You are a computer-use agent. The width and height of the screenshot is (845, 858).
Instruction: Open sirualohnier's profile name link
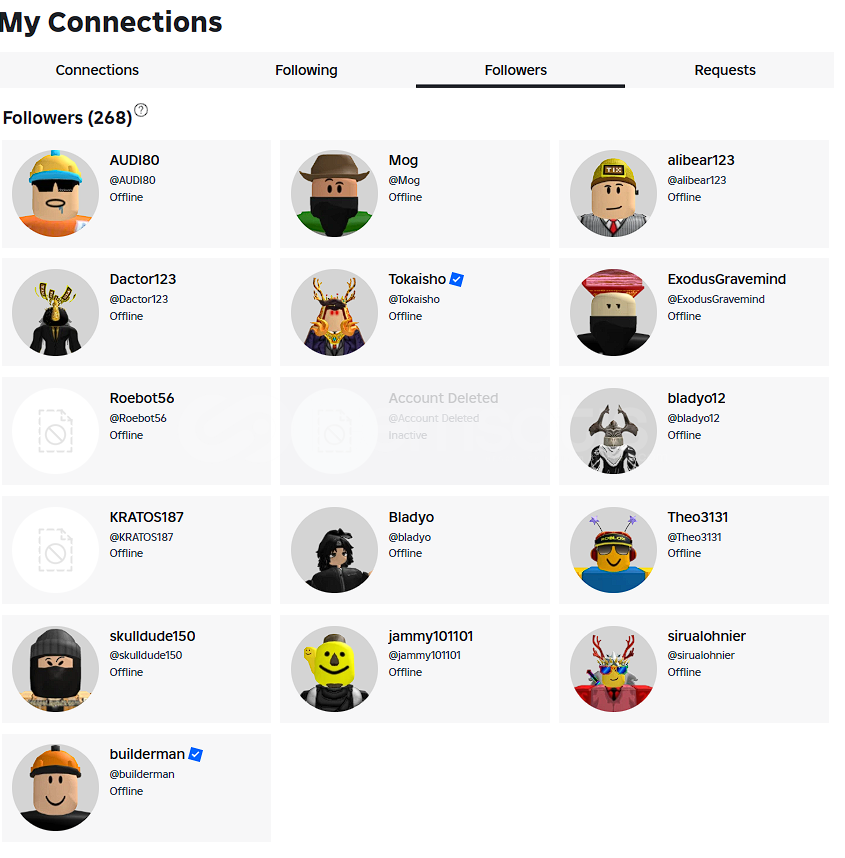click(706, 636)
